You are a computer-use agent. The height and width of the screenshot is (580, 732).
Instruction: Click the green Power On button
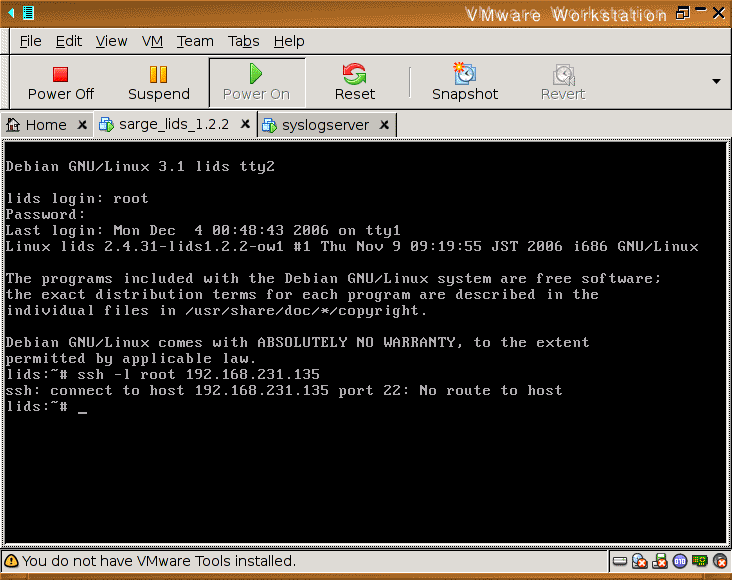point(256,83)
